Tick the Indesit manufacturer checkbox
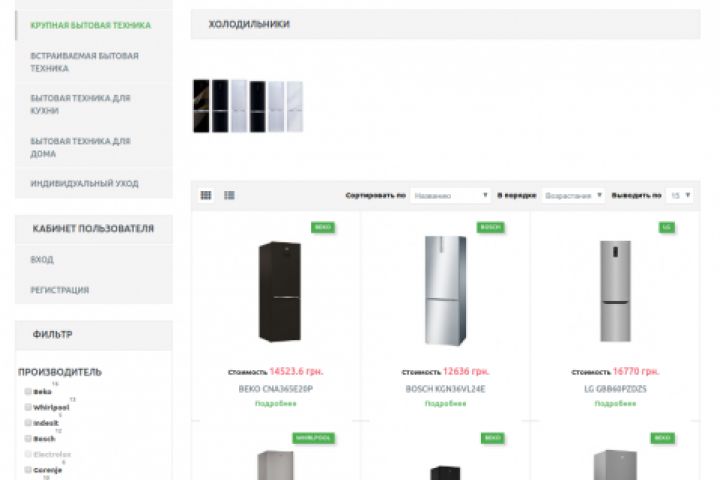Image resolution: width=720 pixels, height=480 pixels. [28, 423]
